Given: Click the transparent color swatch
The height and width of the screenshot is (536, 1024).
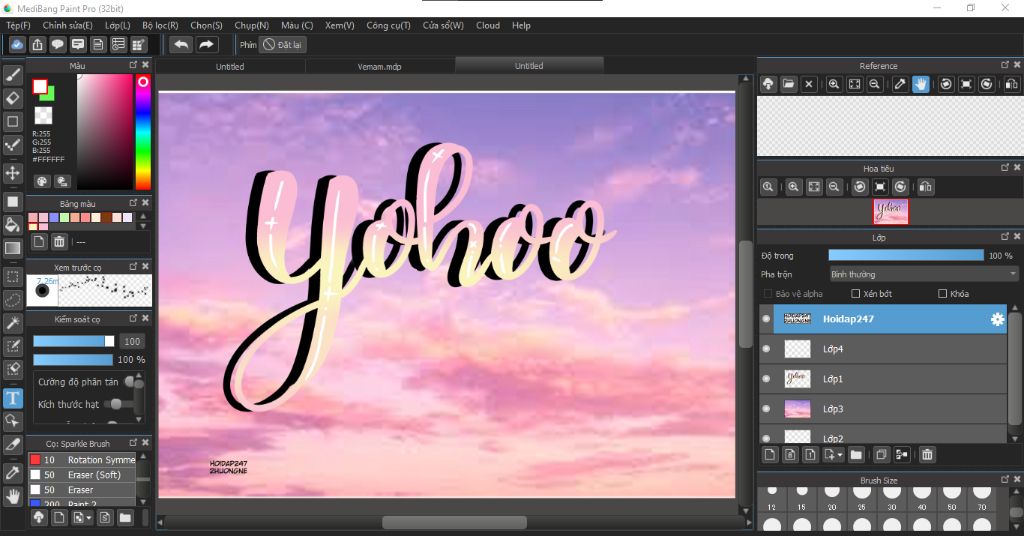Looking at the screenshot, I should [x=43, y=116].
